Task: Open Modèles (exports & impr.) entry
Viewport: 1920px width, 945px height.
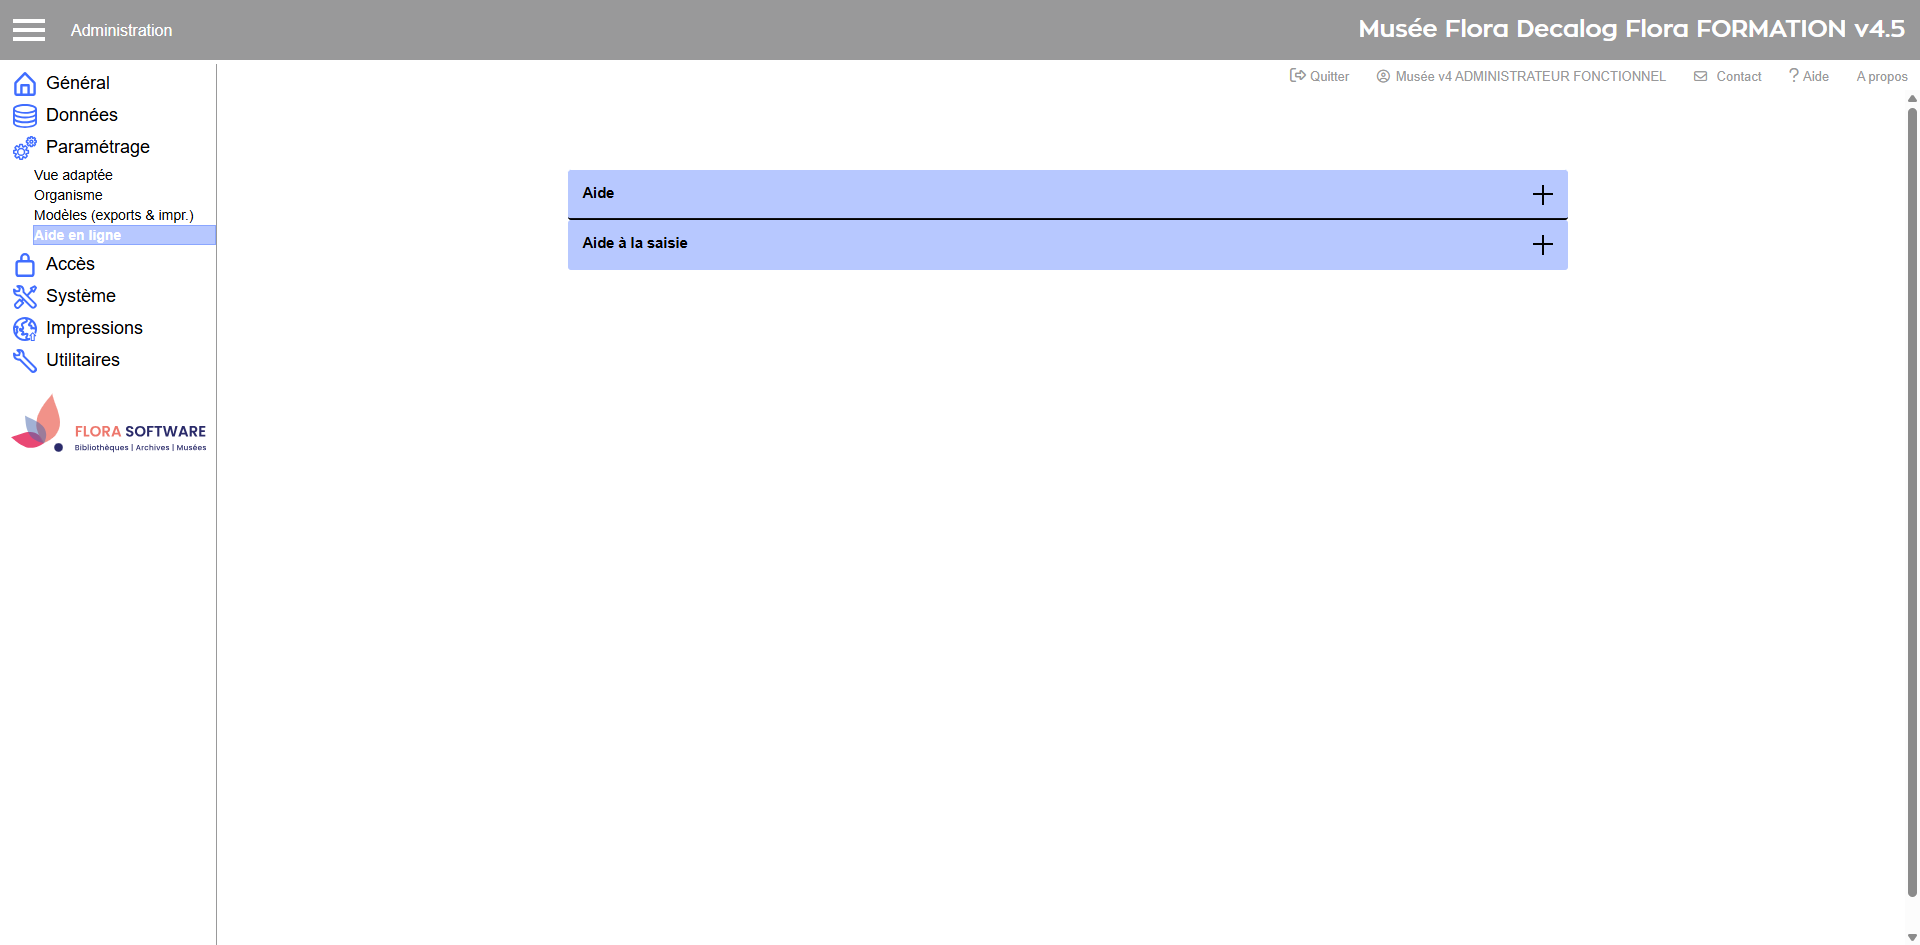Action: pos(113,215)
